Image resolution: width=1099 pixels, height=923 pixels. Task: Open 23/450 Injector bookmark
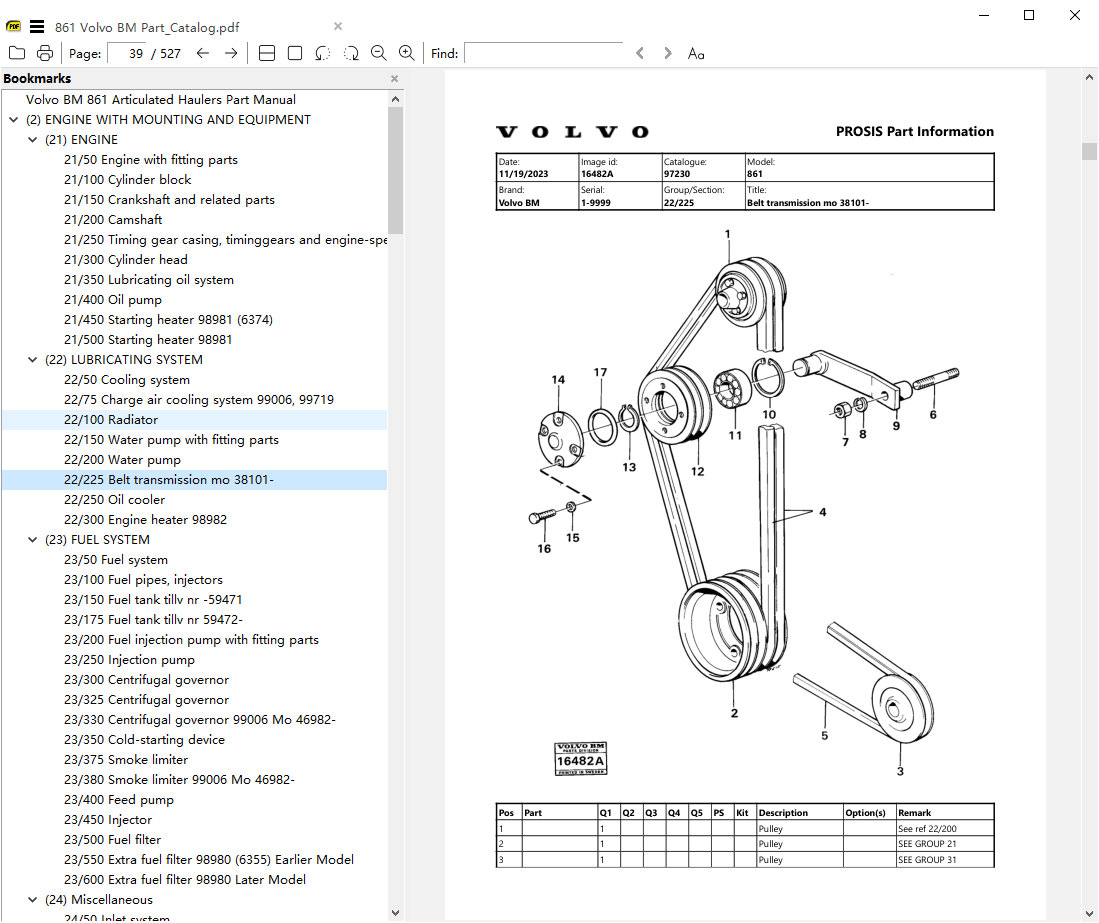point(108,819)
